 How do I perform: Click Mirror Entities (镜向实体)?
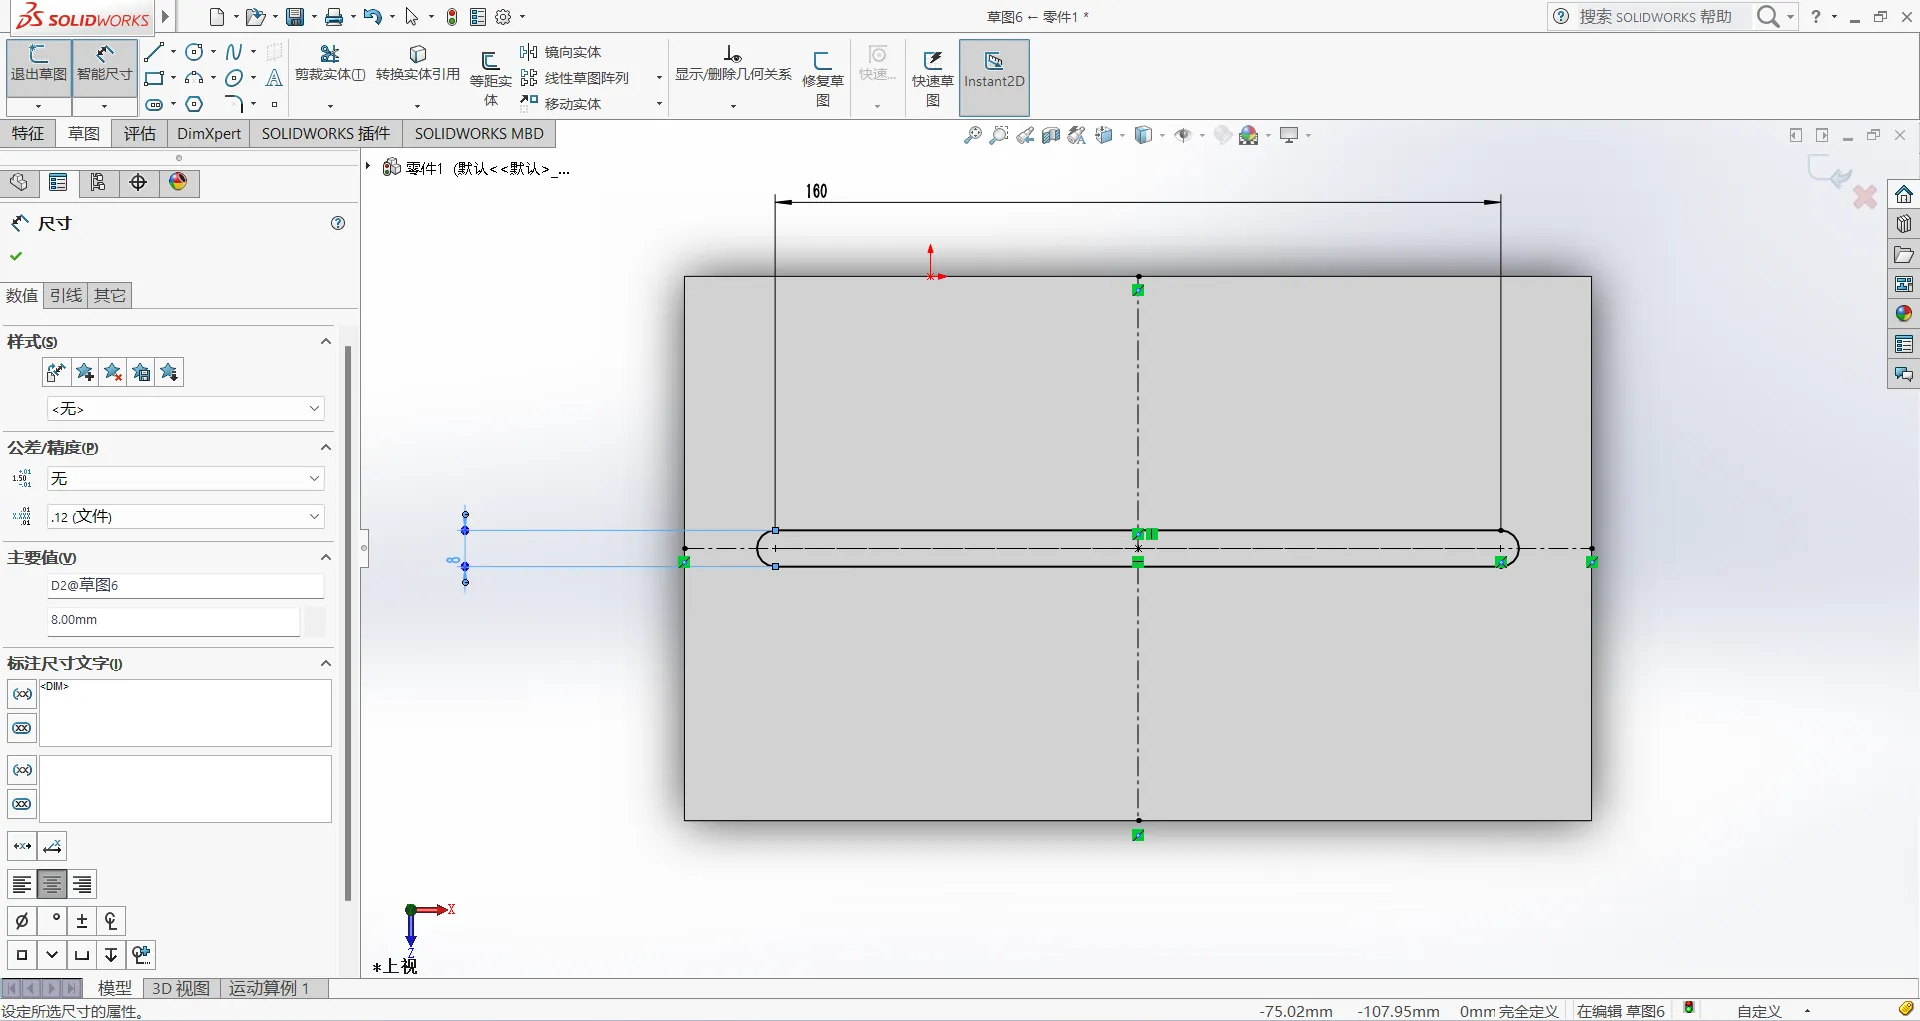(561, 52)
